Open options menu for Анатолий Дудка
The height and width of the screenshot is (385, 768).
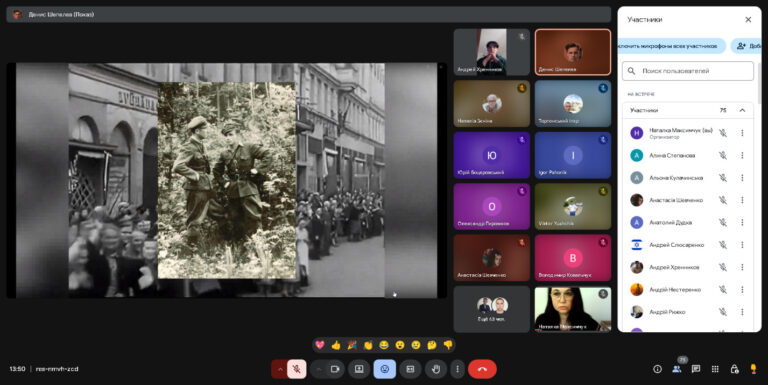tap(742, 222)
